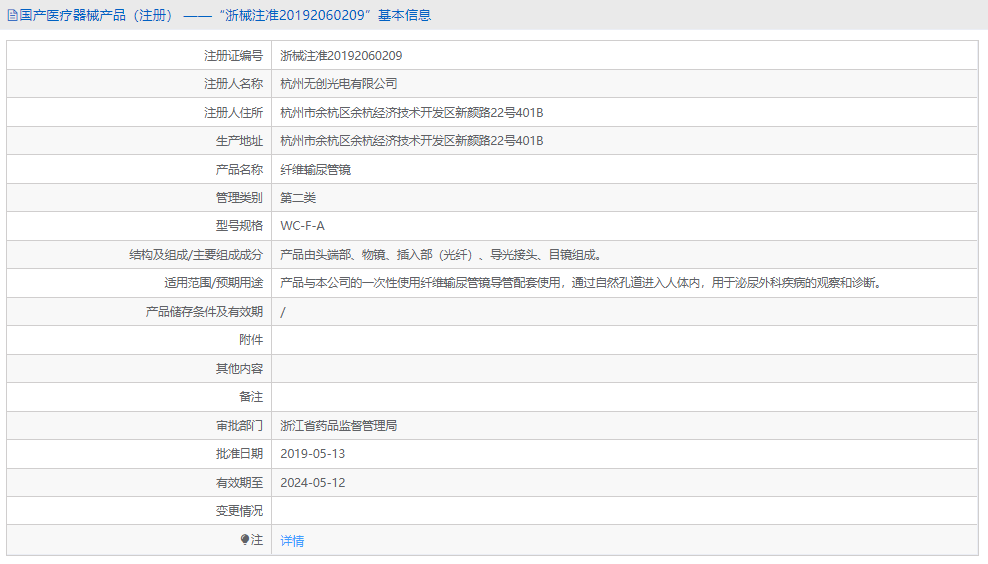Click the 产品储存条件及有效期 label

click(x=204, y=312)
